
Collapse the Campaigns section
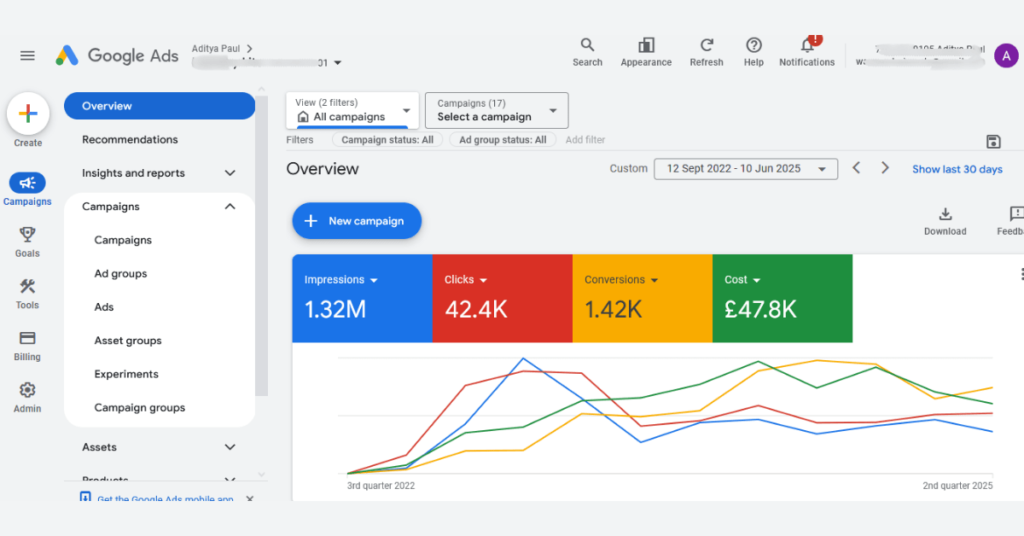point(230,206)
